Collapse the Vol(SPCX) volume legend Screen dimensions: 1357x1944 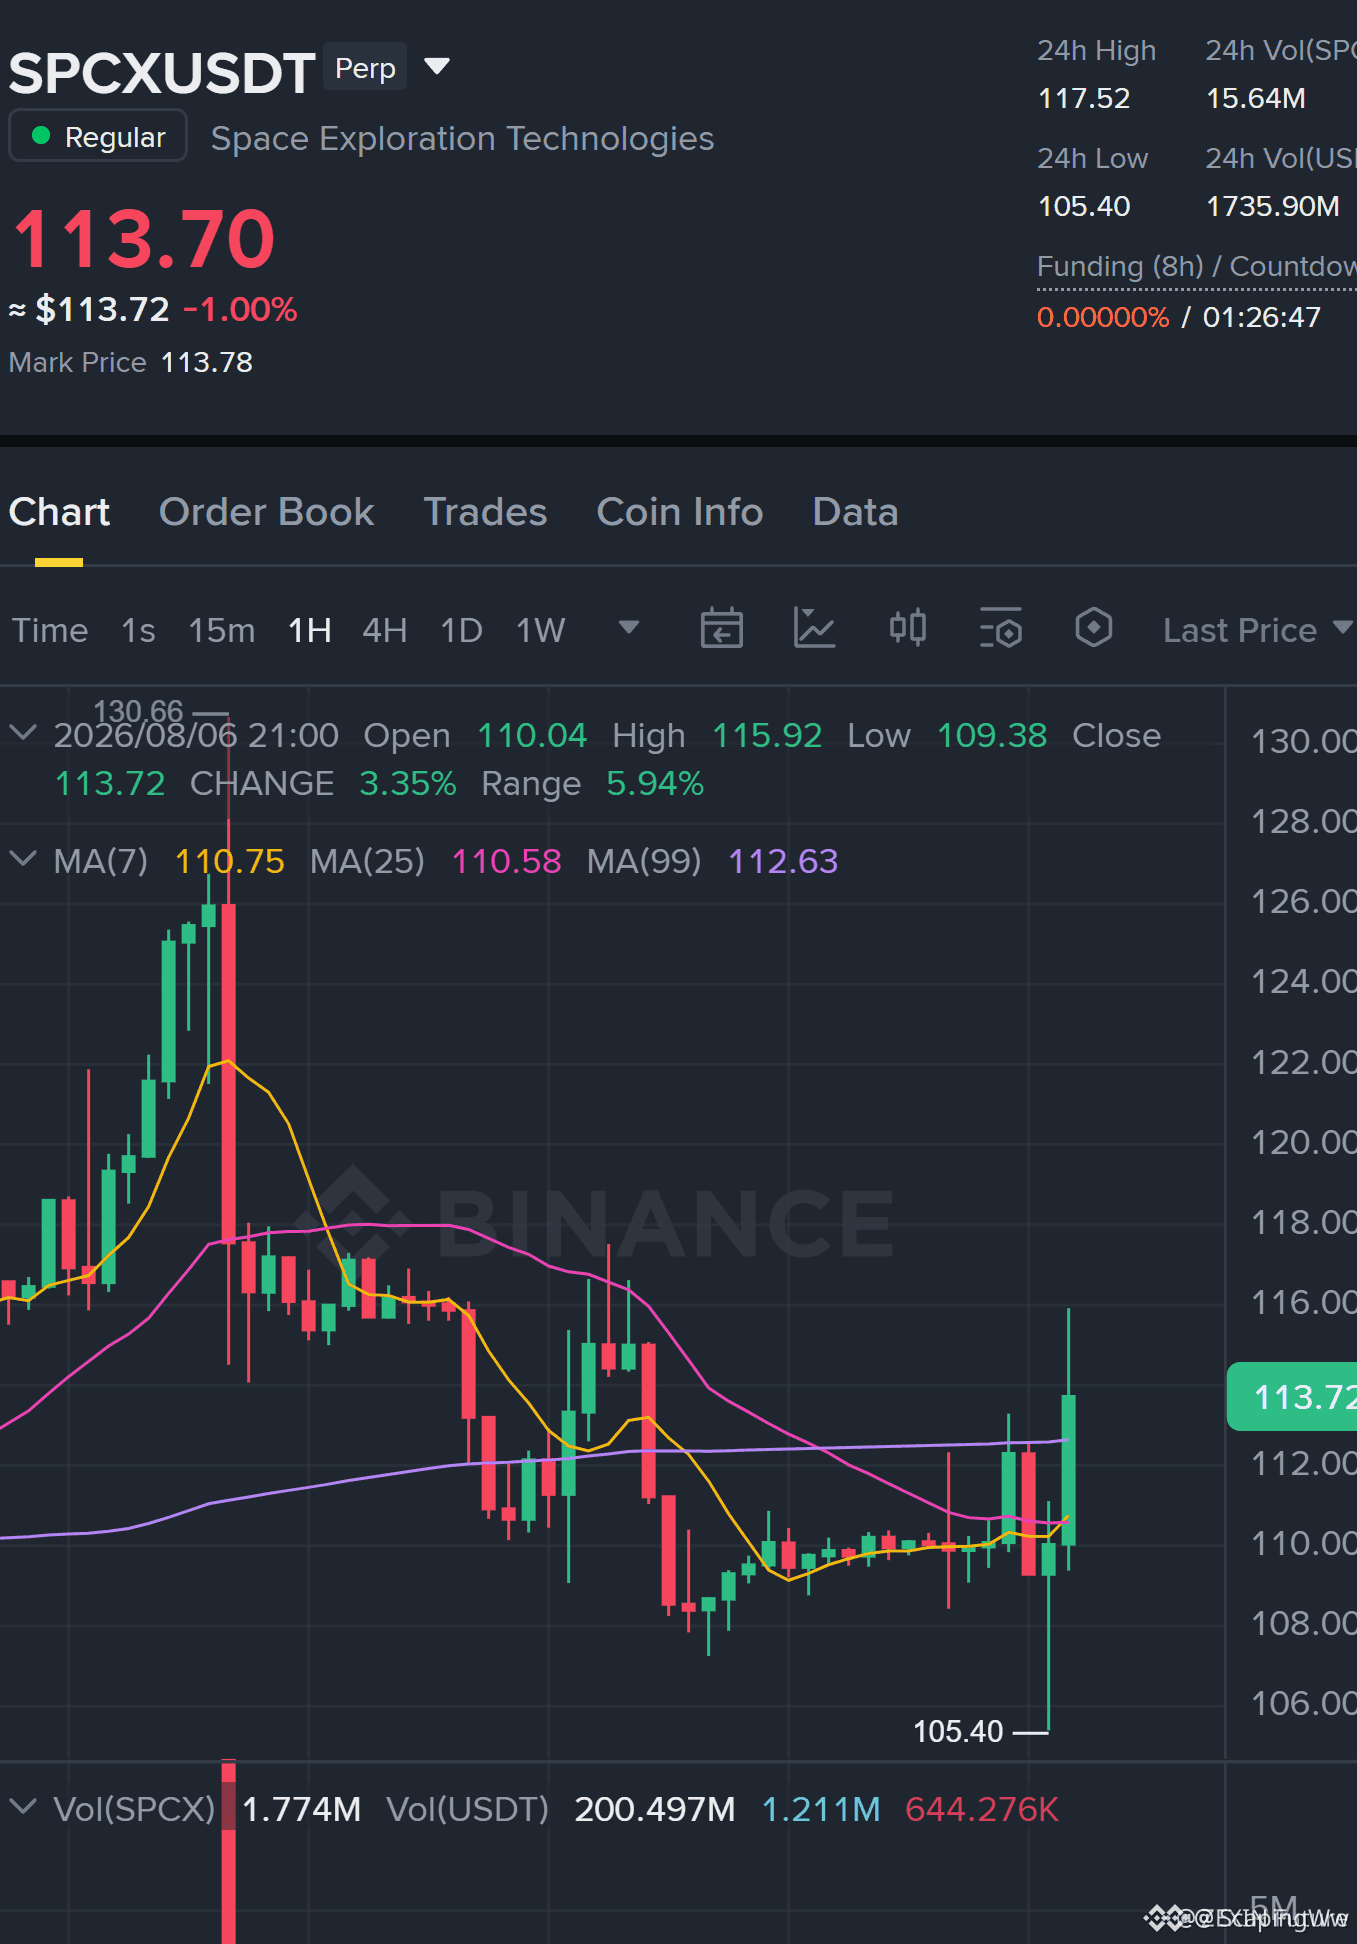[x=22, y=1807]
